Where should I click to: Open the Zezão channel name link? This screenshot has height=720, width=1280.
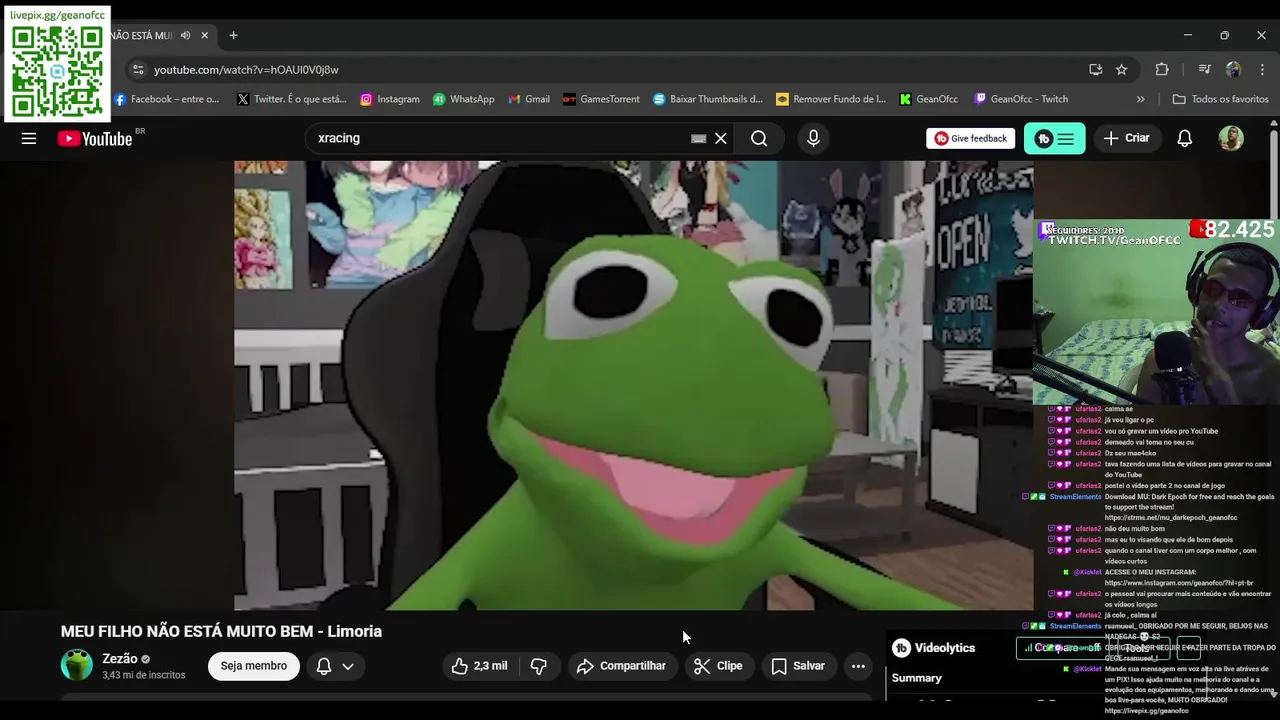coord(120,658)
